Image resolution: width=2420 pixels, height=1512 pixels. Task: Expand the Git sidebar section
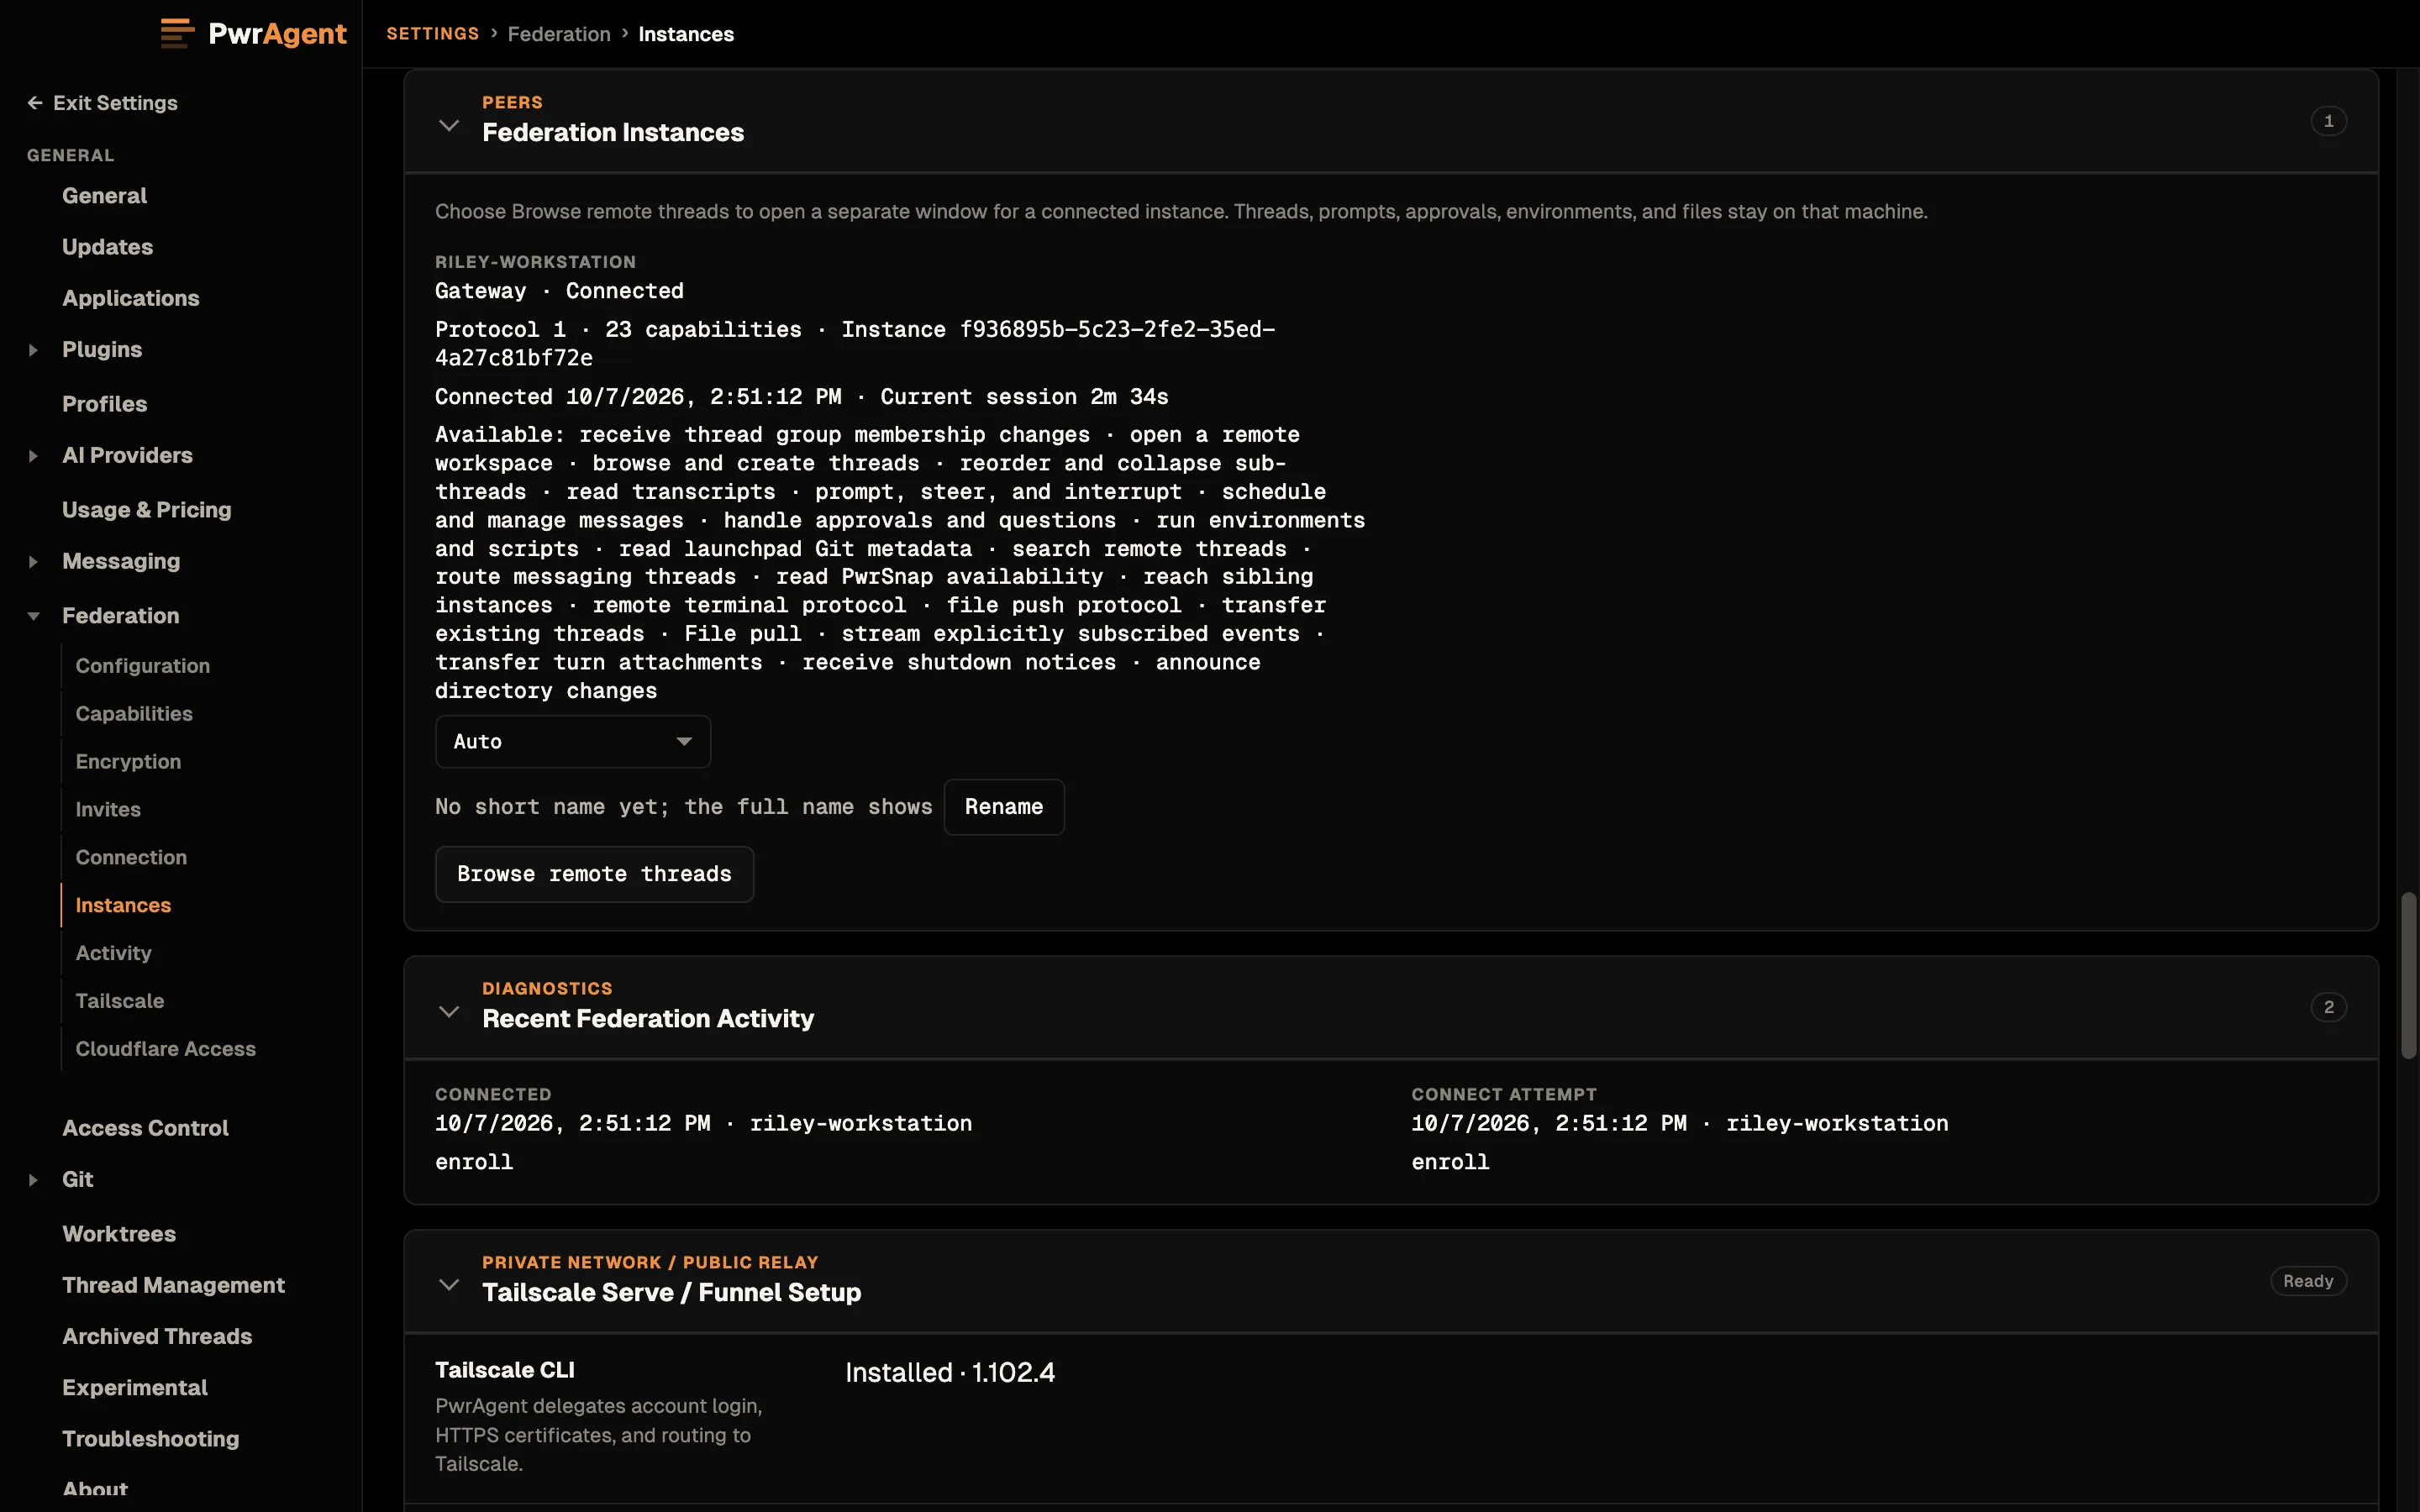[33, 1180]
